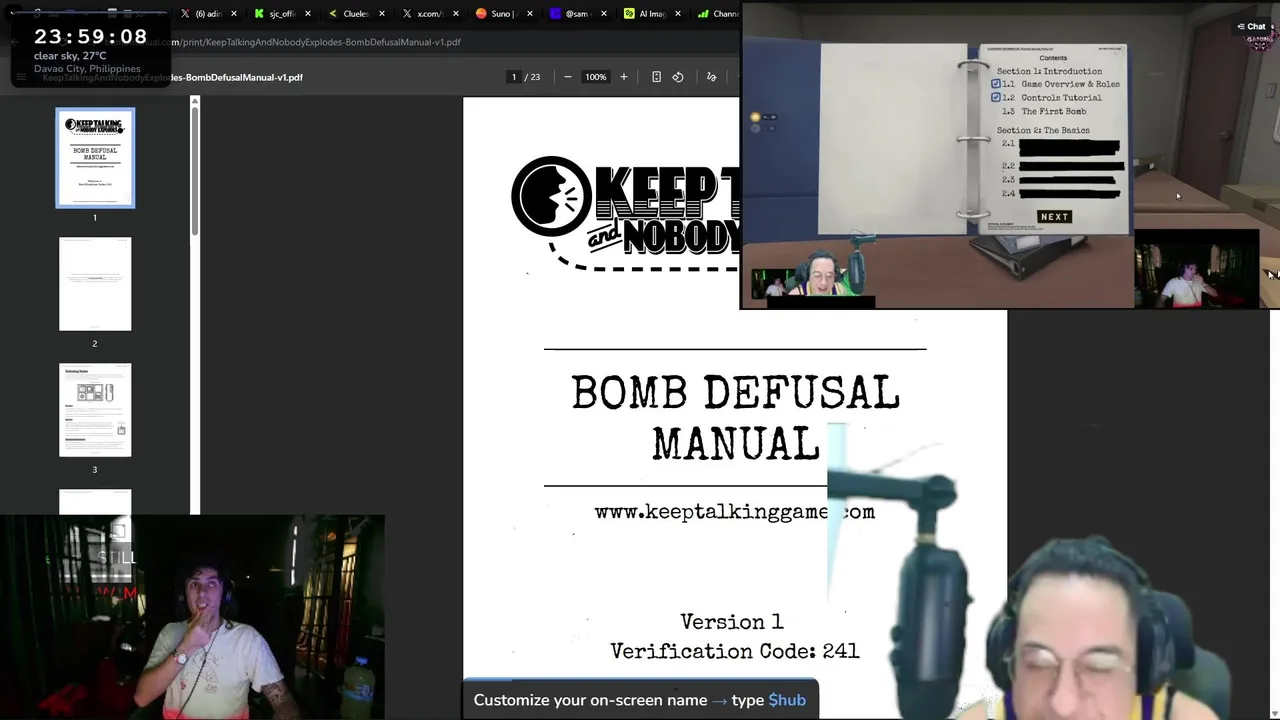Click the fit to page icon
Viewport: 1280px width, 720px height.
656,77
